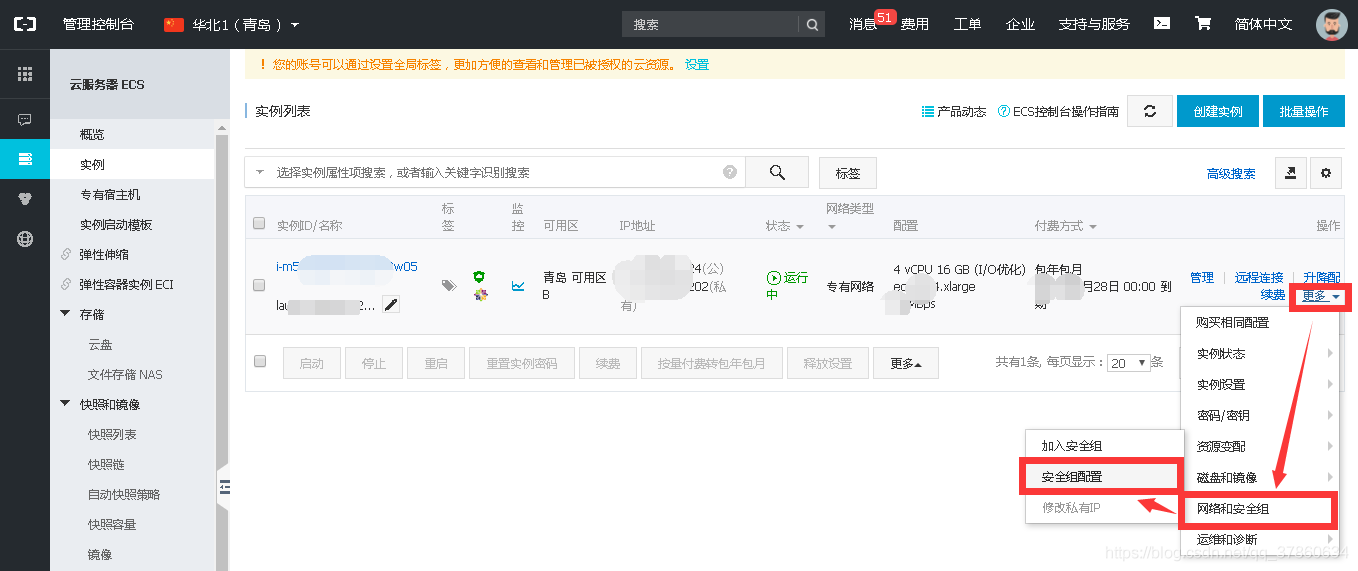This screenshot has height=571, width=1358.
Task: Click the instance tag icon
Action: 449,286
